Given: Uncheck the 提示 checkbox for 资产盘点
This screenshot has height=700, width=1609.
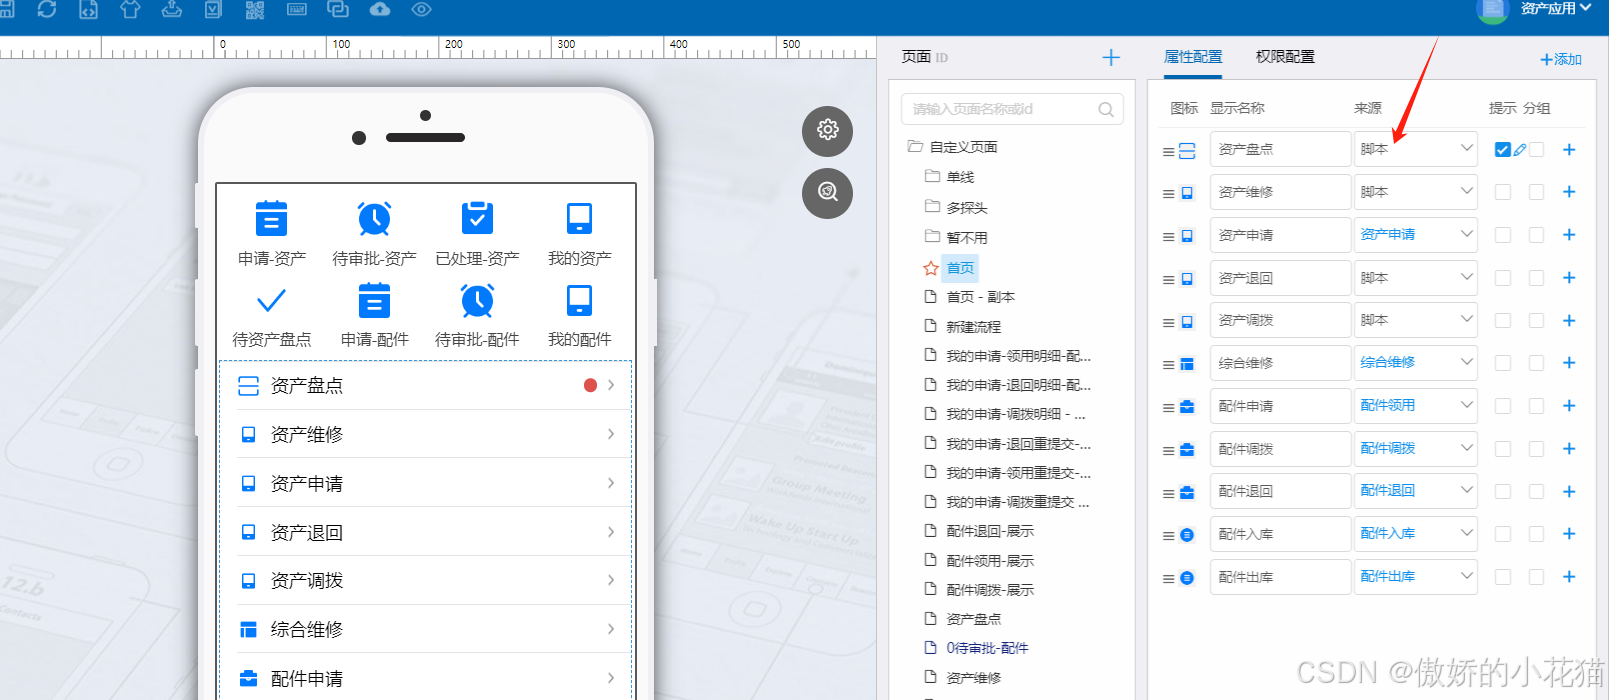Looking at the screenshot, I should [x=1502, y=150].
